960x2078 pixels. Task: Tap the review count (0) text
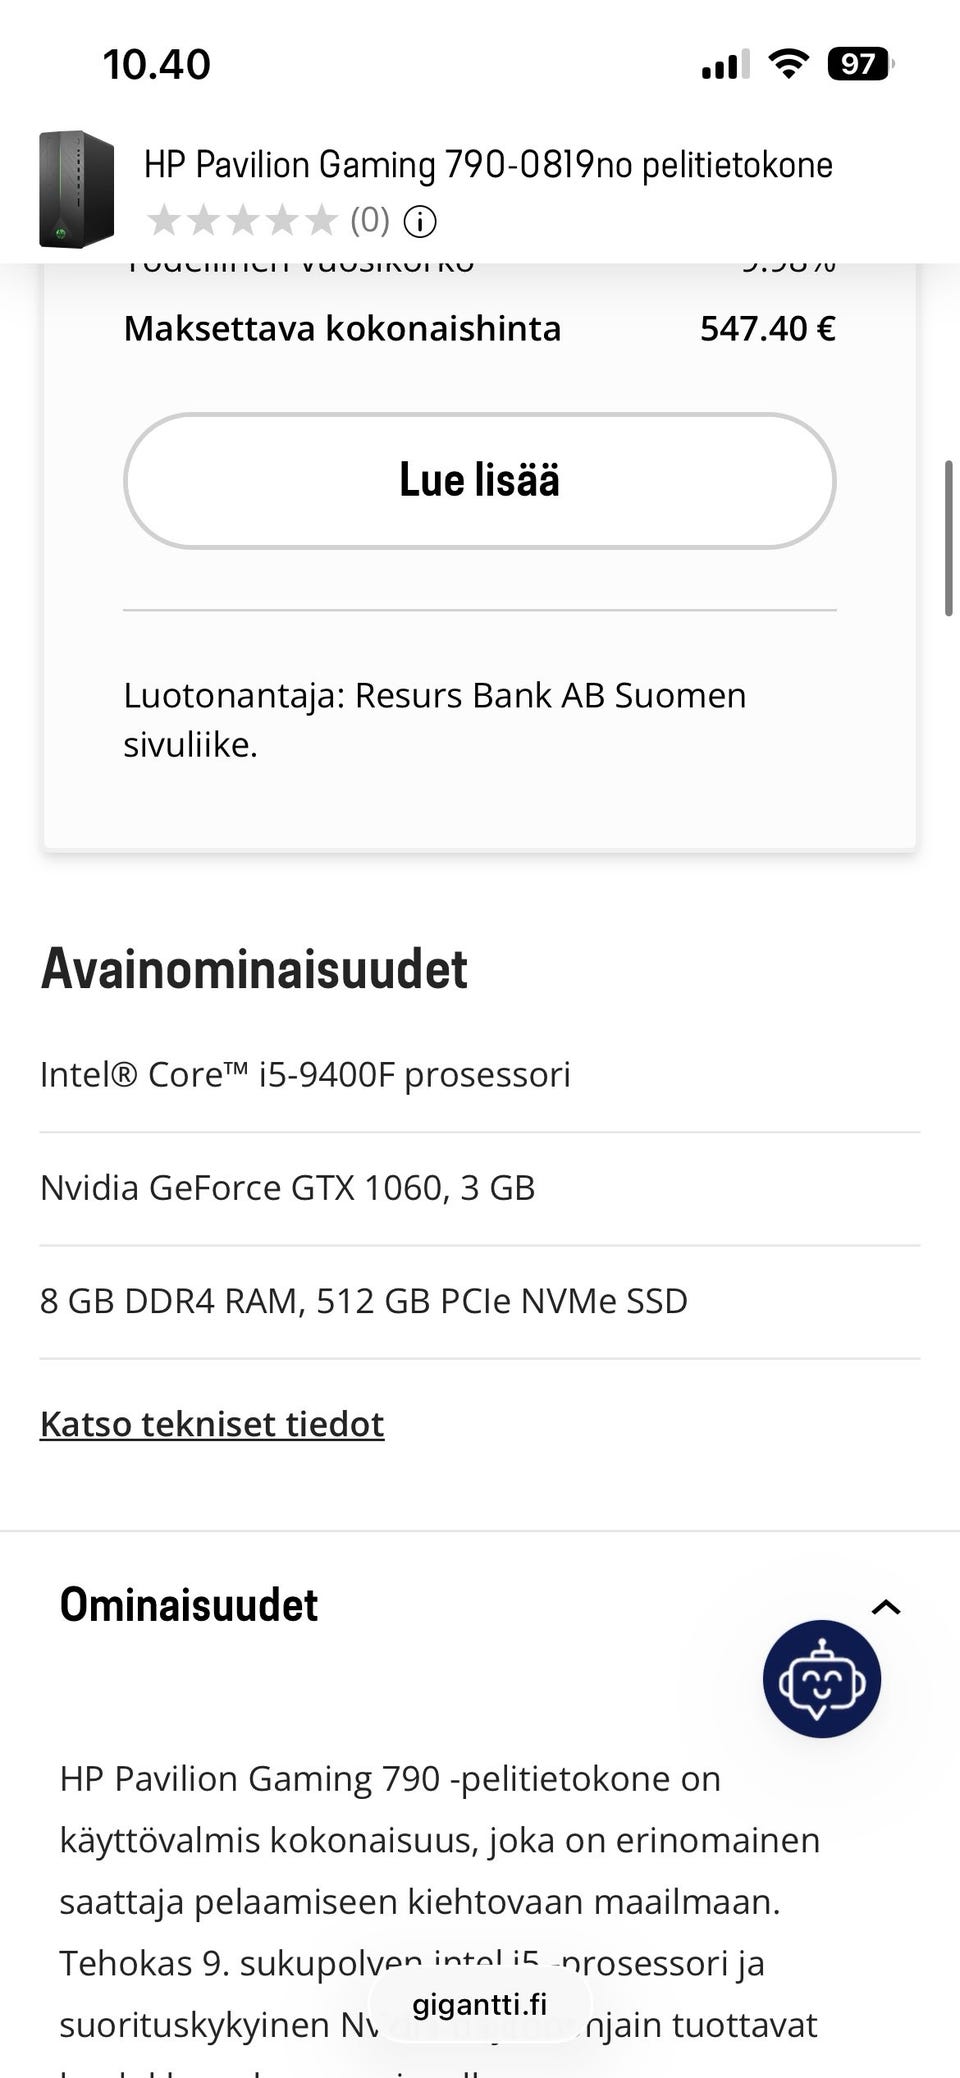coord(369,221)
